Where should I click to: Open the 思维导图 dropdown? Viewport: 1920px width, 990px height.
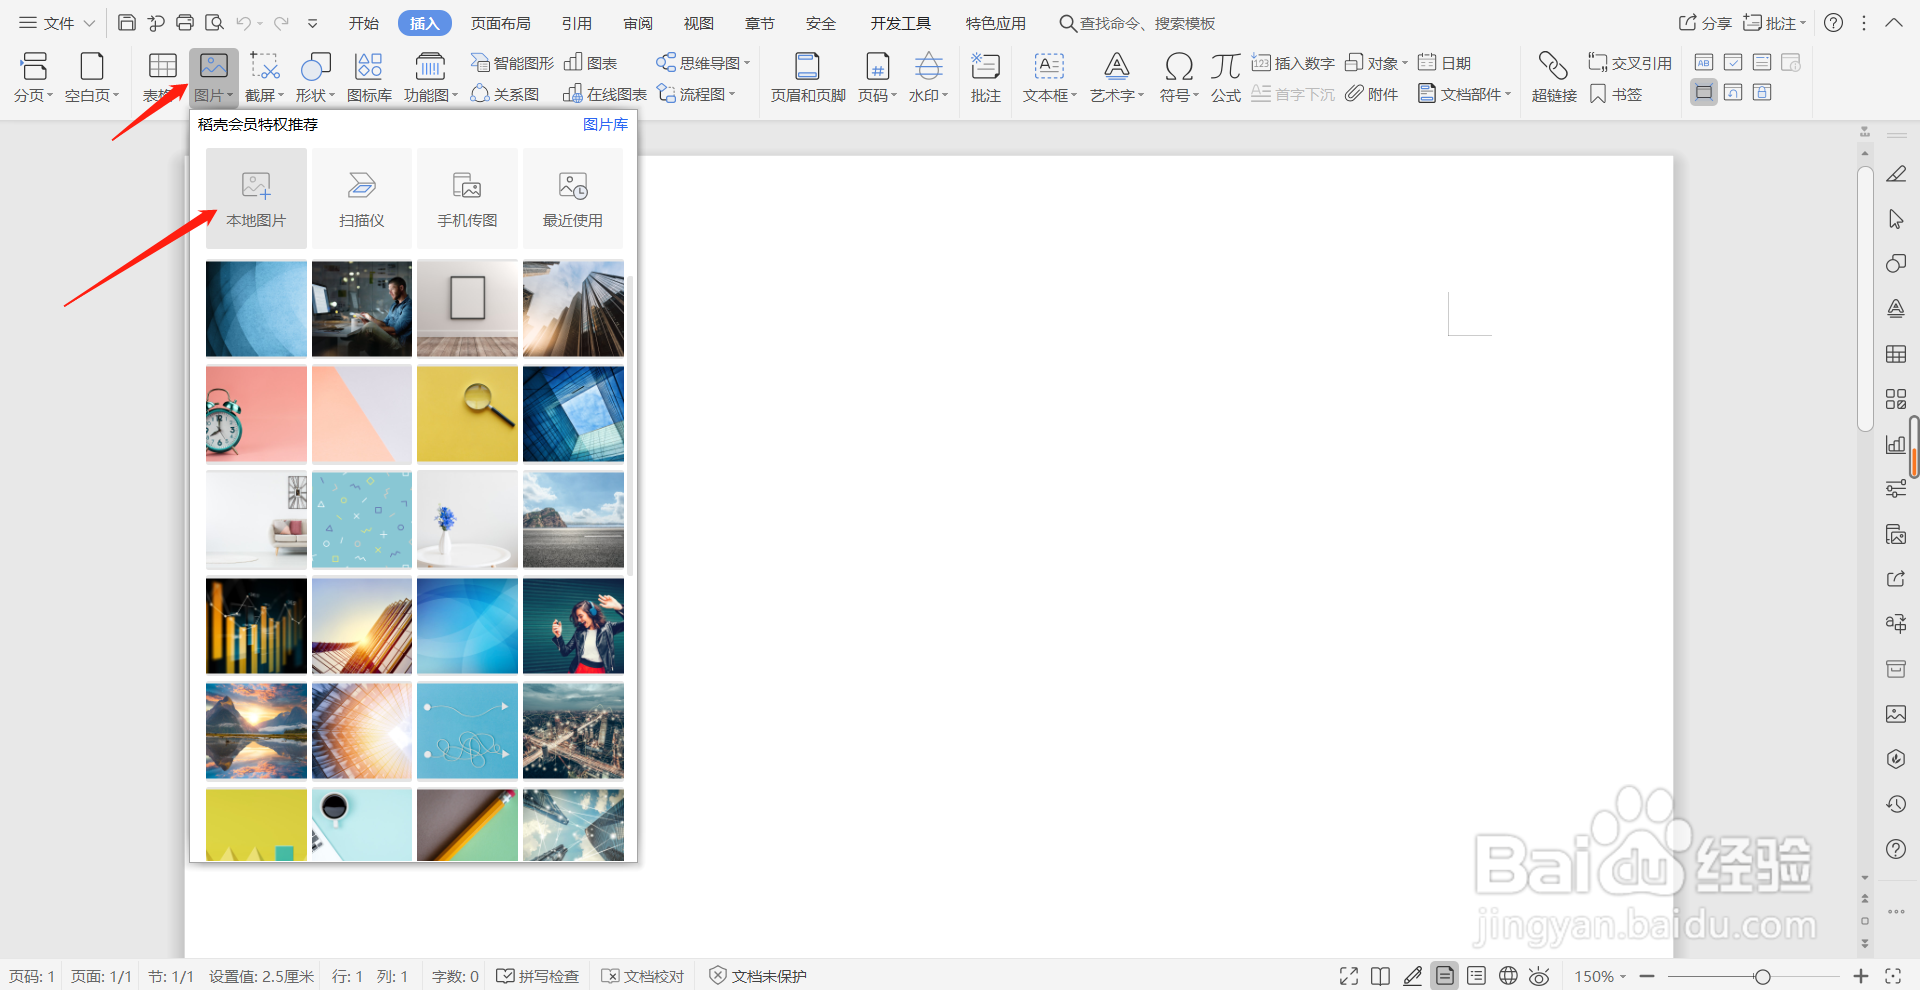pyautogui.click(x=703, y=63)
